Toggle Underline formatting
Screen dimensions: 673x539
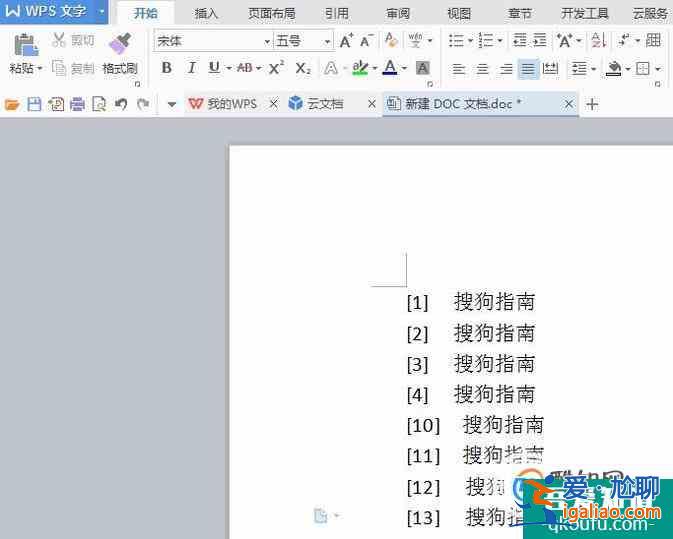tap(214, 68)
